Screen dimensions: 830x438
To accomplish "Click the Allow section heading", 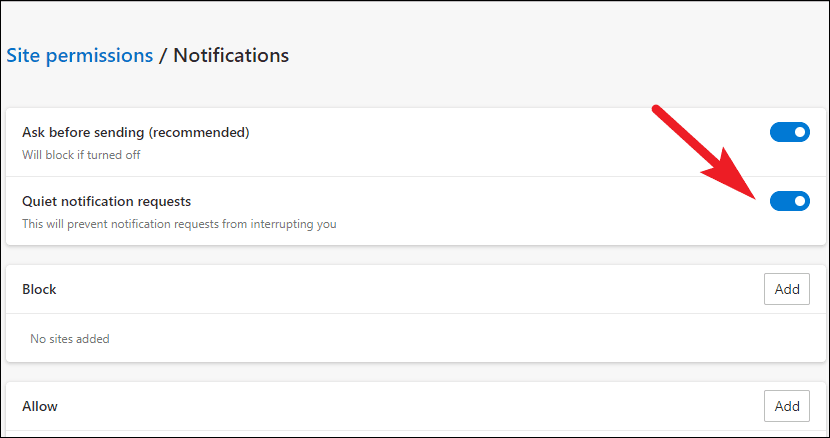I will pyautogui.click(x=40, y=406).
